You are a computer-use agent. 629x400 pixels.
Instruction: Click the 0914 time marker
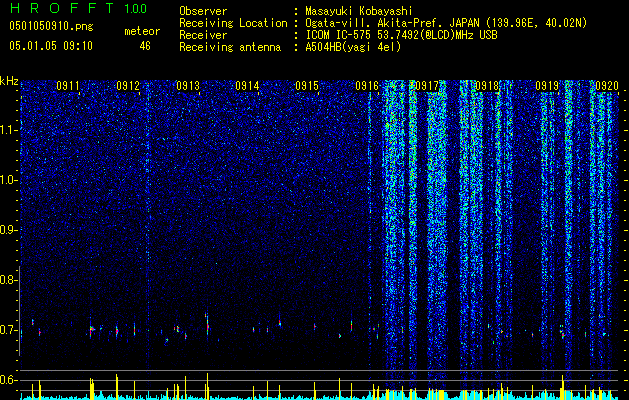point(247,85)
